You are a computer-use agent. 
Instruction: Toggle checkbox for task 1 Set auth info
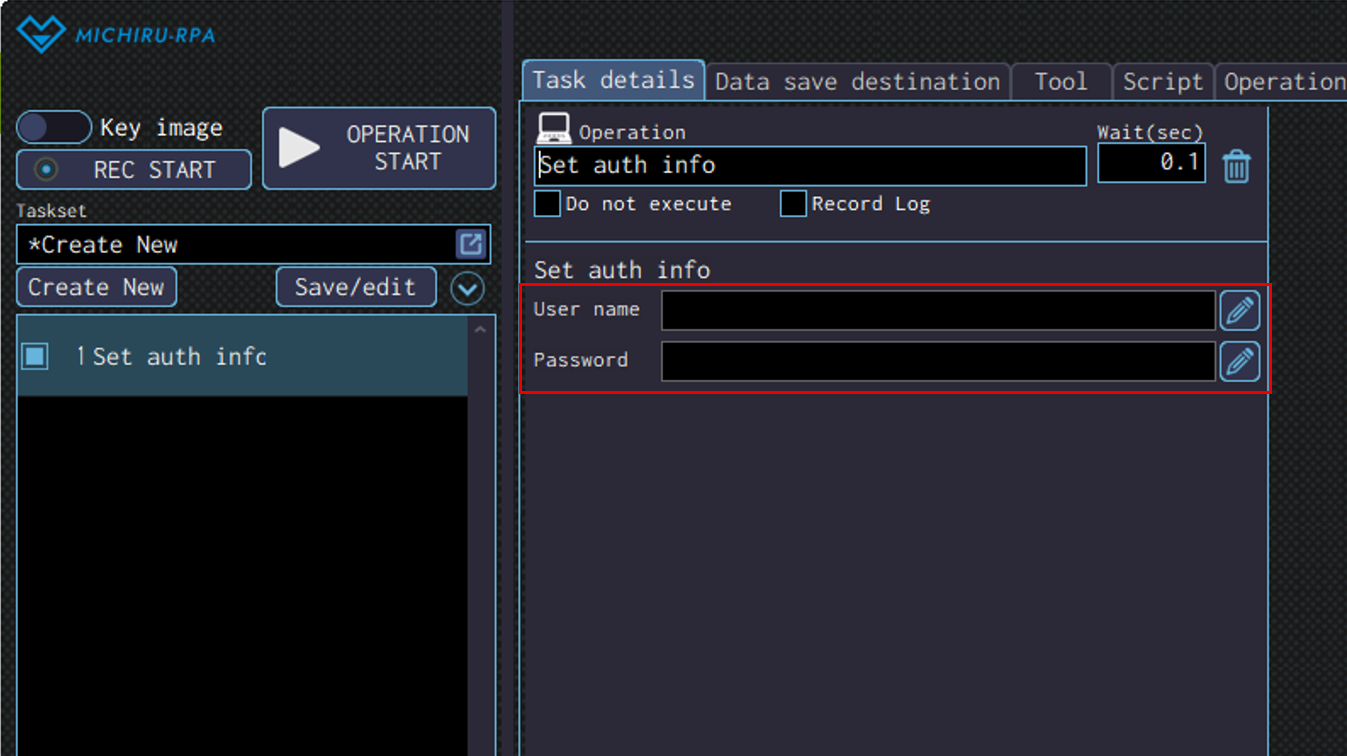coord(35,356)
